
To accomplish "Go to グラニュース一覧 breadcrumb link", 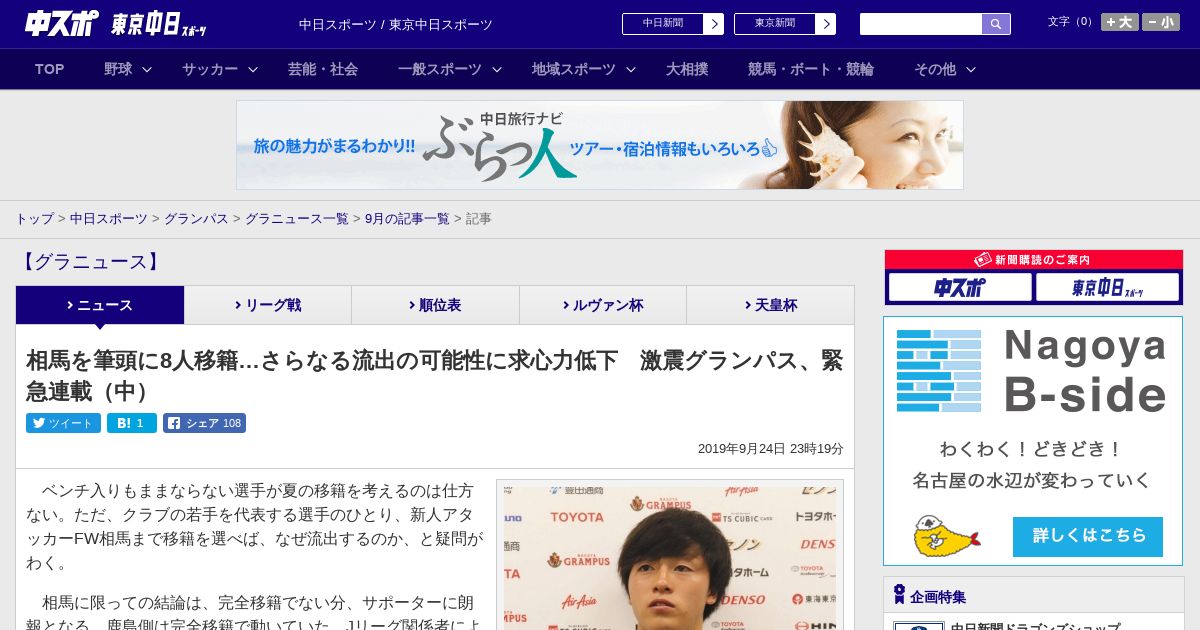I will click(x=297, y=219).
